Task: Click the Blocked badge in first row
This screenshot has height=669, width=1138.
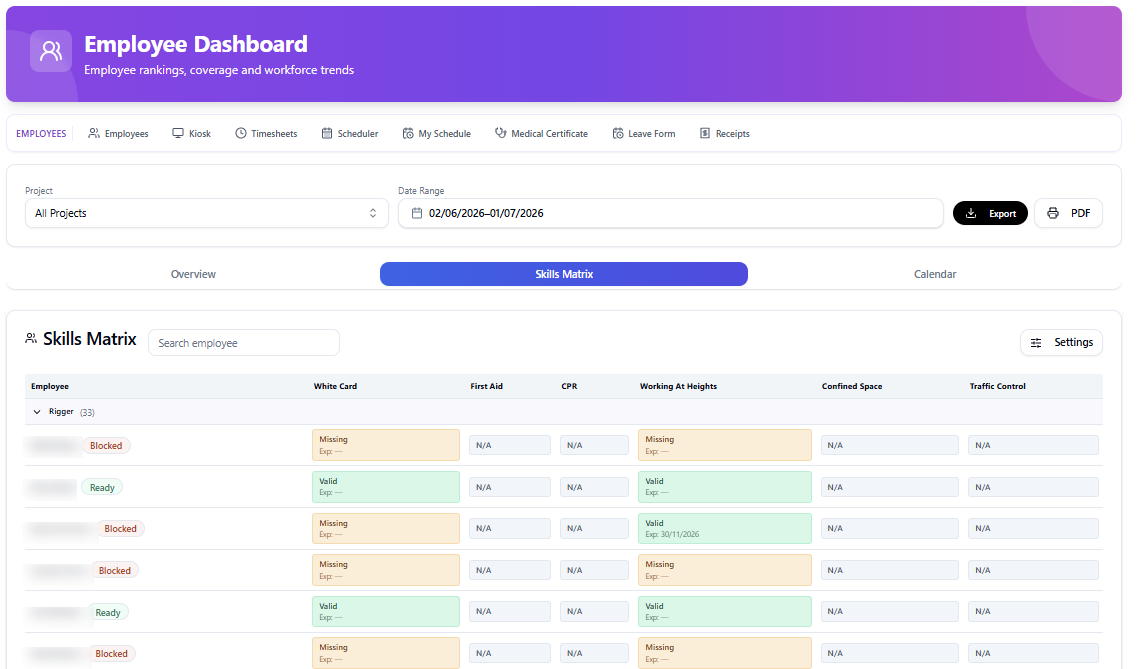Action: pyautogui.click(x=106, y=446)
